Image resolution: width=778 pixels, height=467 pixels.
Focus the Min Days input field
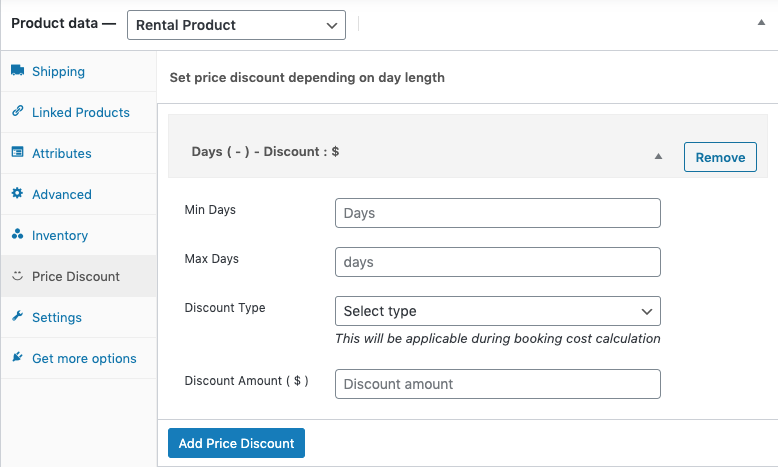pyautogui.click(x=497, y=213)
